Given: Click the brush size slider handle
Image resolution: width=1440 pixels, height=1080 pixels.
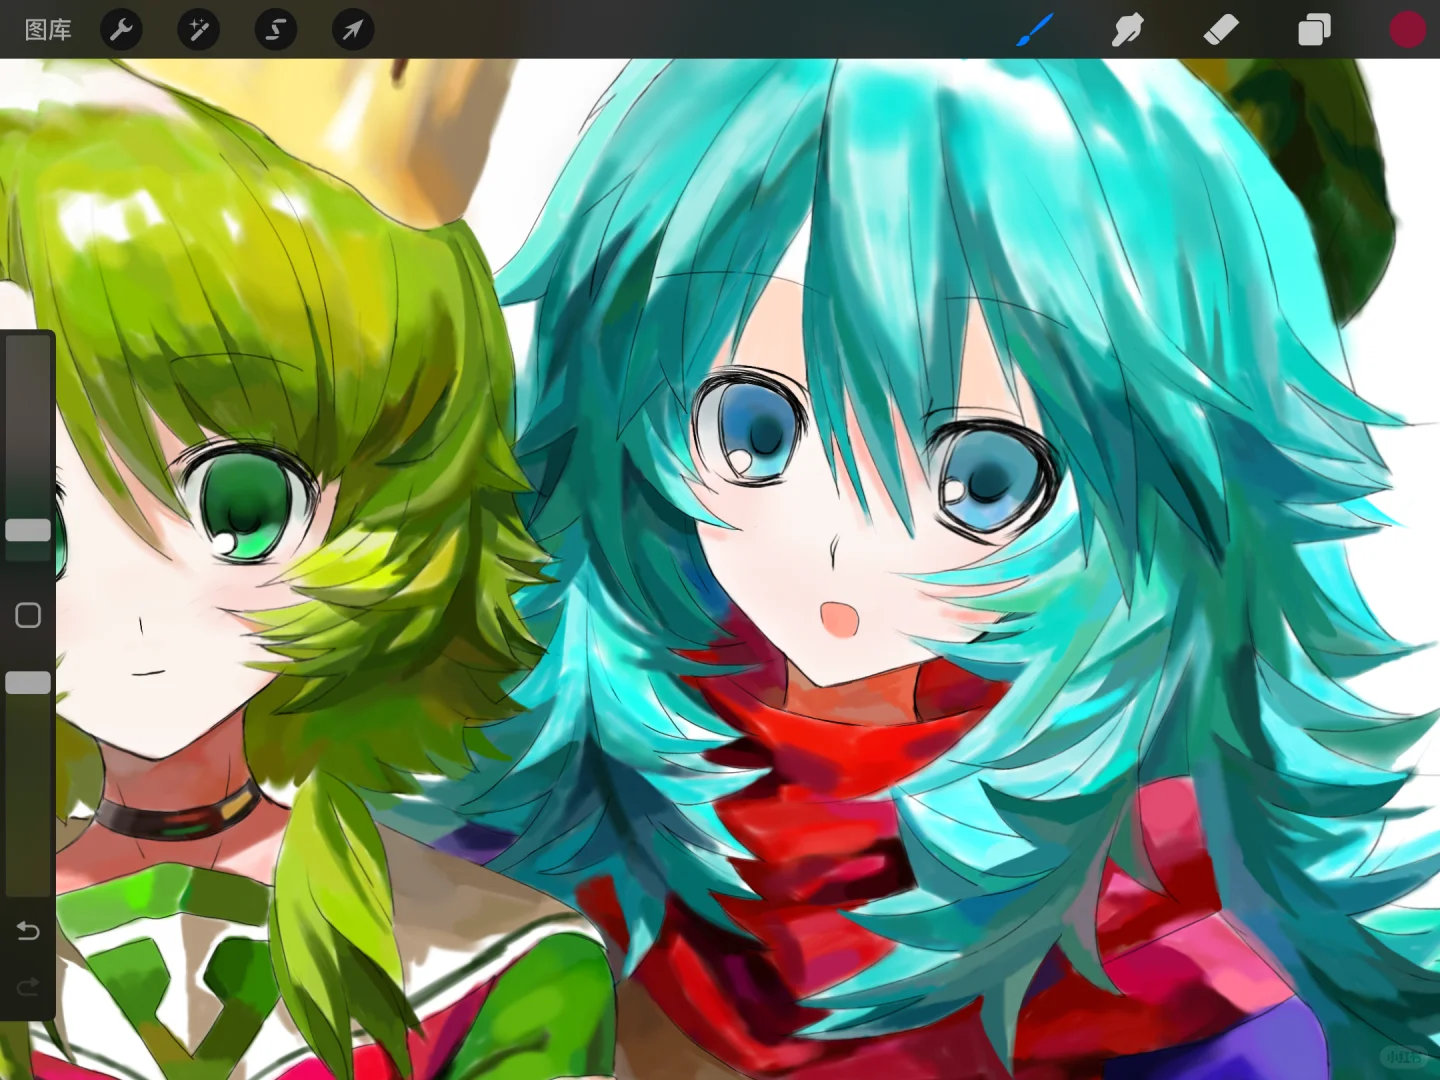Looking at the screenshot, I should point(28,530).
